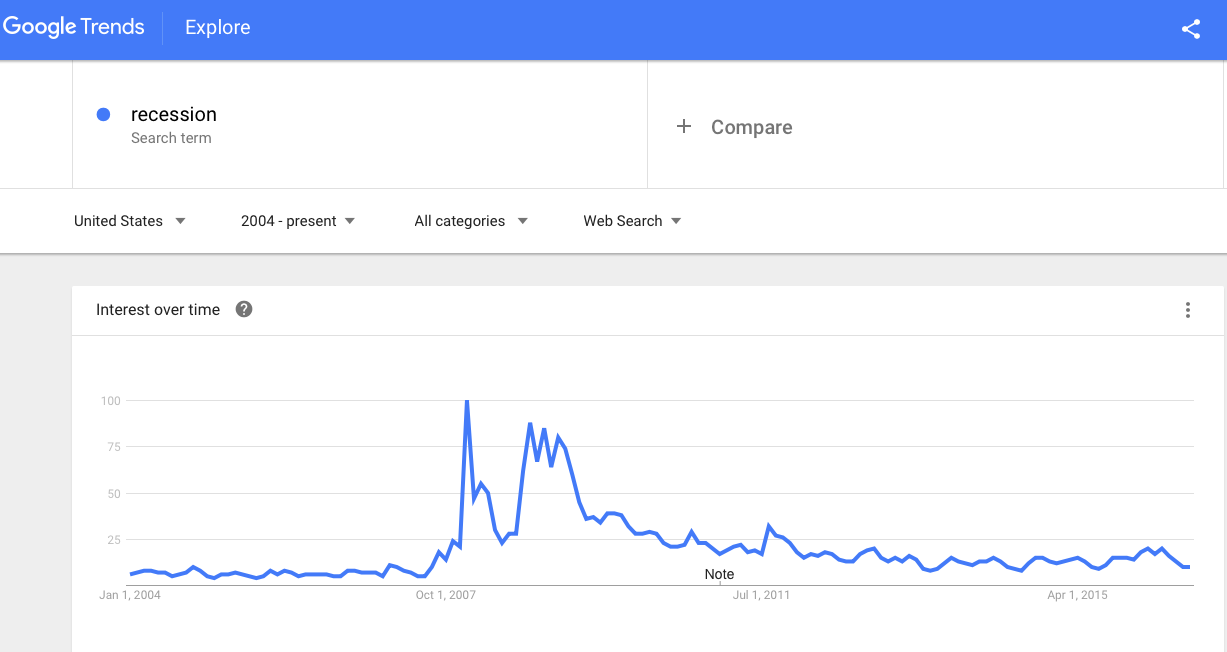
Task: Open the chart's three-dot options menu
Action: pyautogui.click(x=1188, y=310)
